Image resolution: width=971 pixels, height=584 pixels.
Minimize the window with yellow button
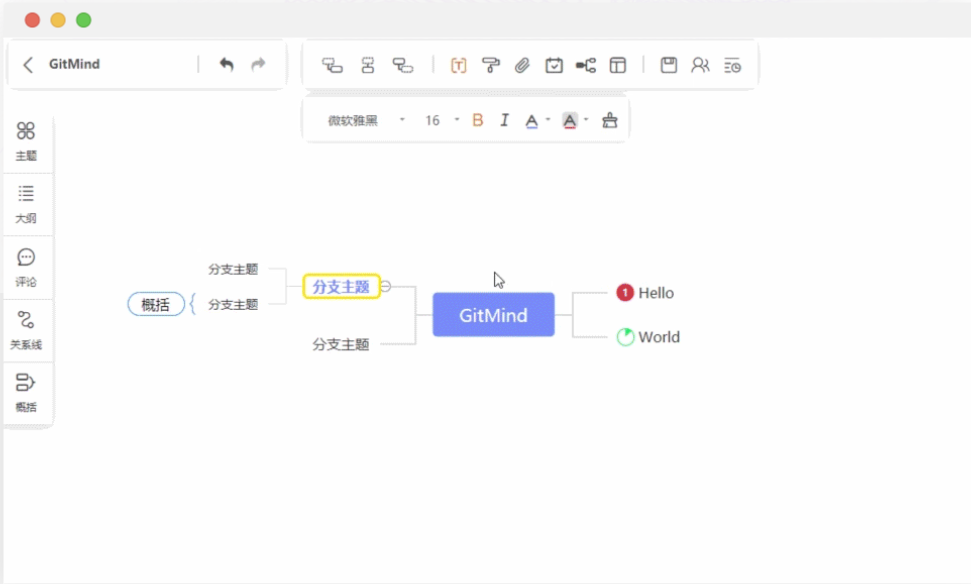(58, 20)
